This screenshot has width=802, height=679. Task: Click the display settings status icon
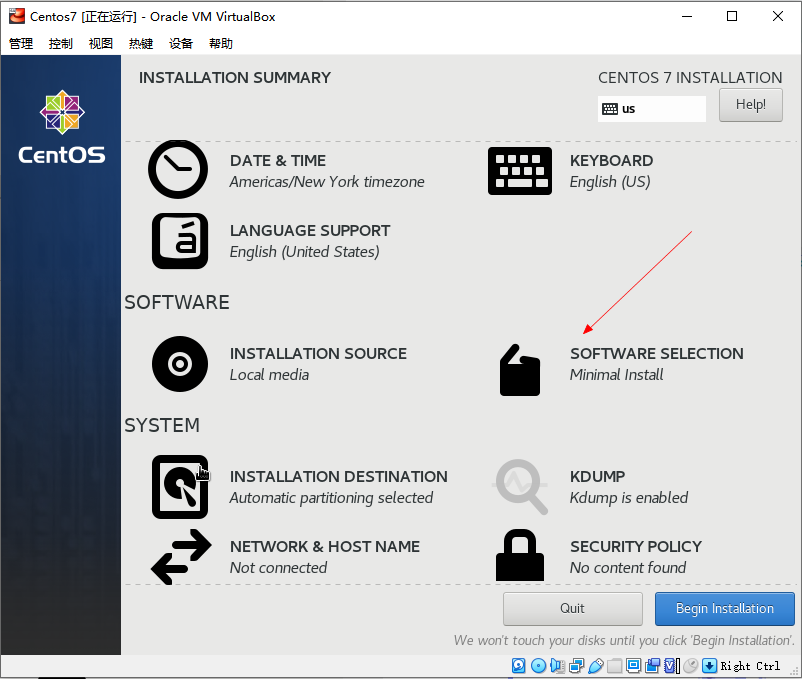pyautogui.click(x=633, y=666)
